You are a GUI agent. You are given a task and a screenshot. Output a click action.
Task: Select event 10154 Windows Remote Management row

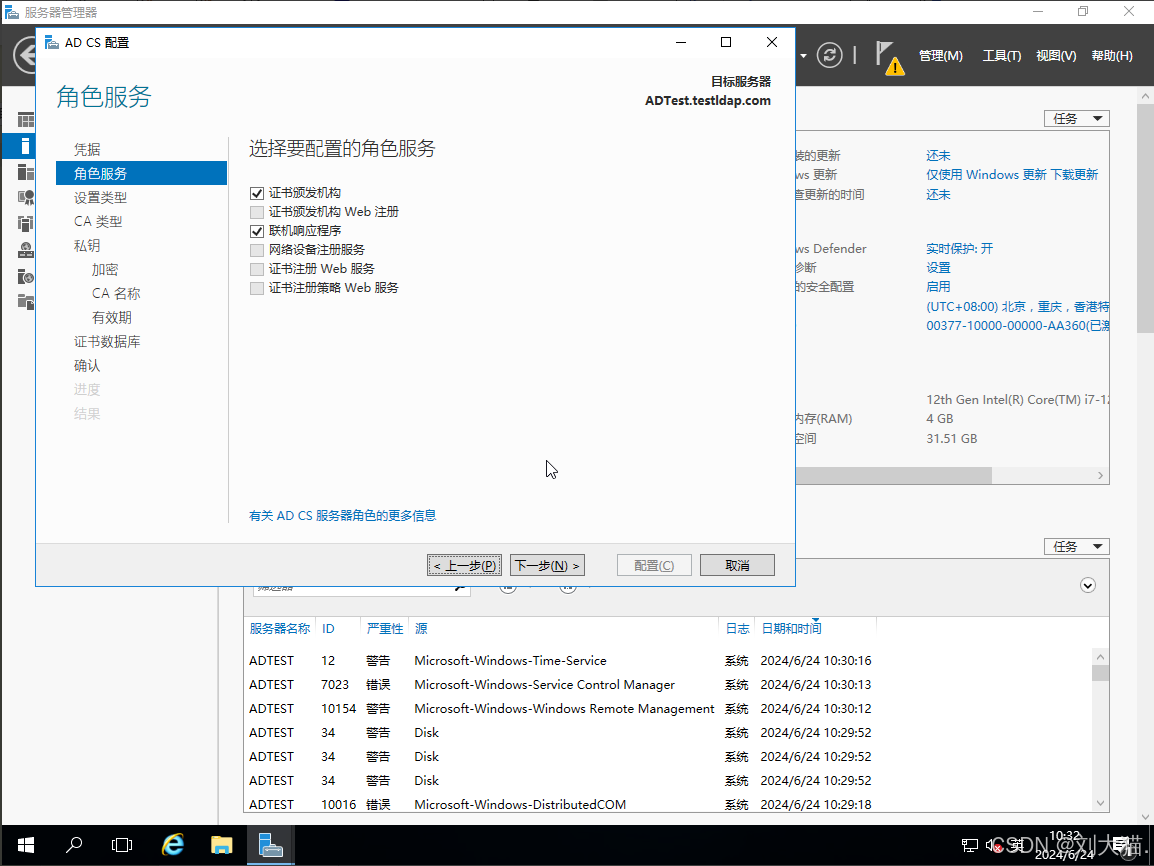click(x=667, y=709)
